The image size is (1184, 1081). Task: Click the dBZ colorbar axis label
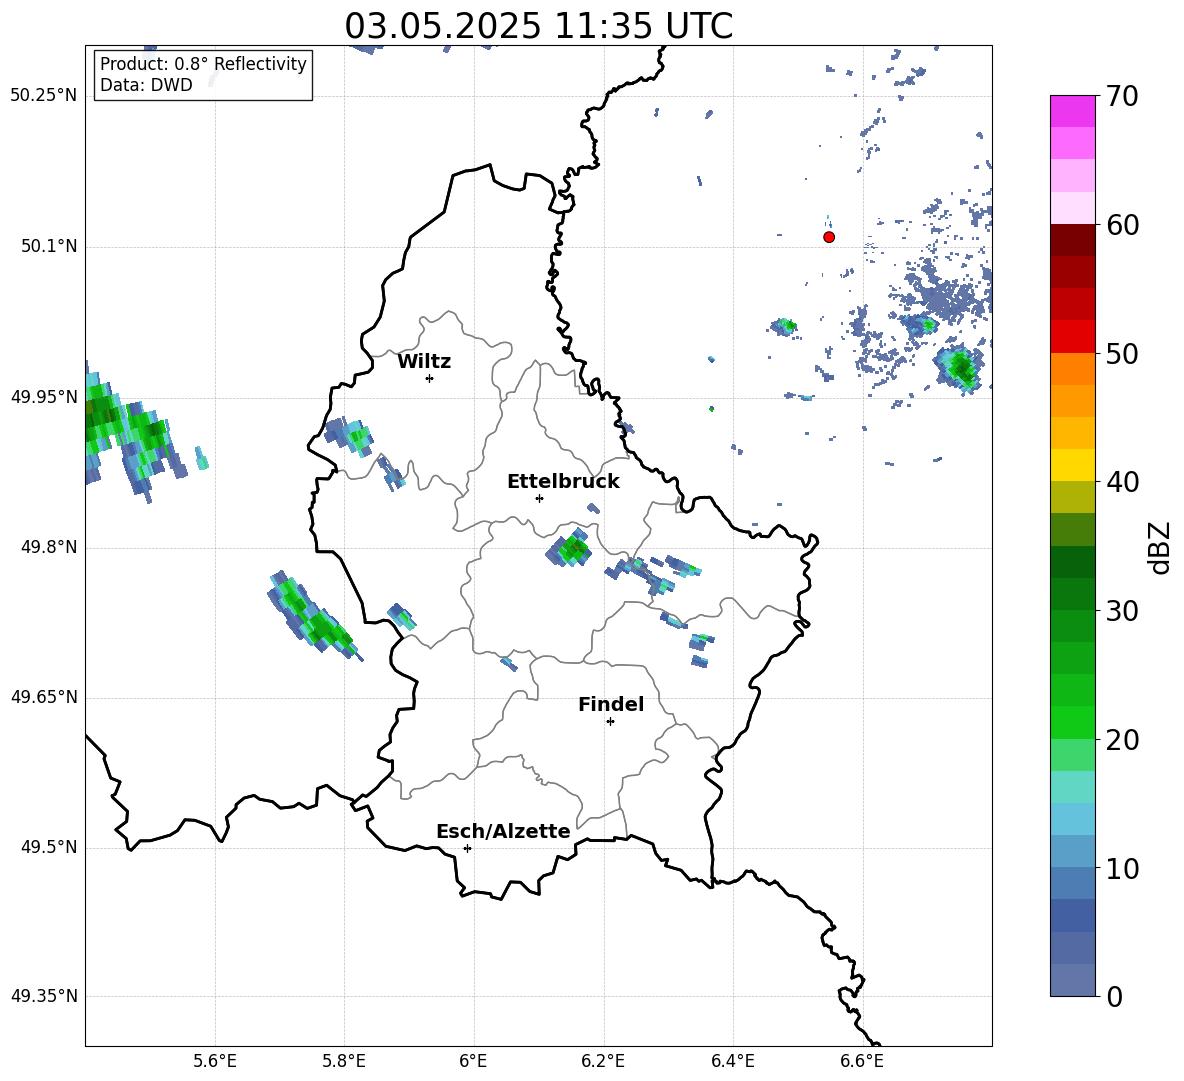point(1159,547)
